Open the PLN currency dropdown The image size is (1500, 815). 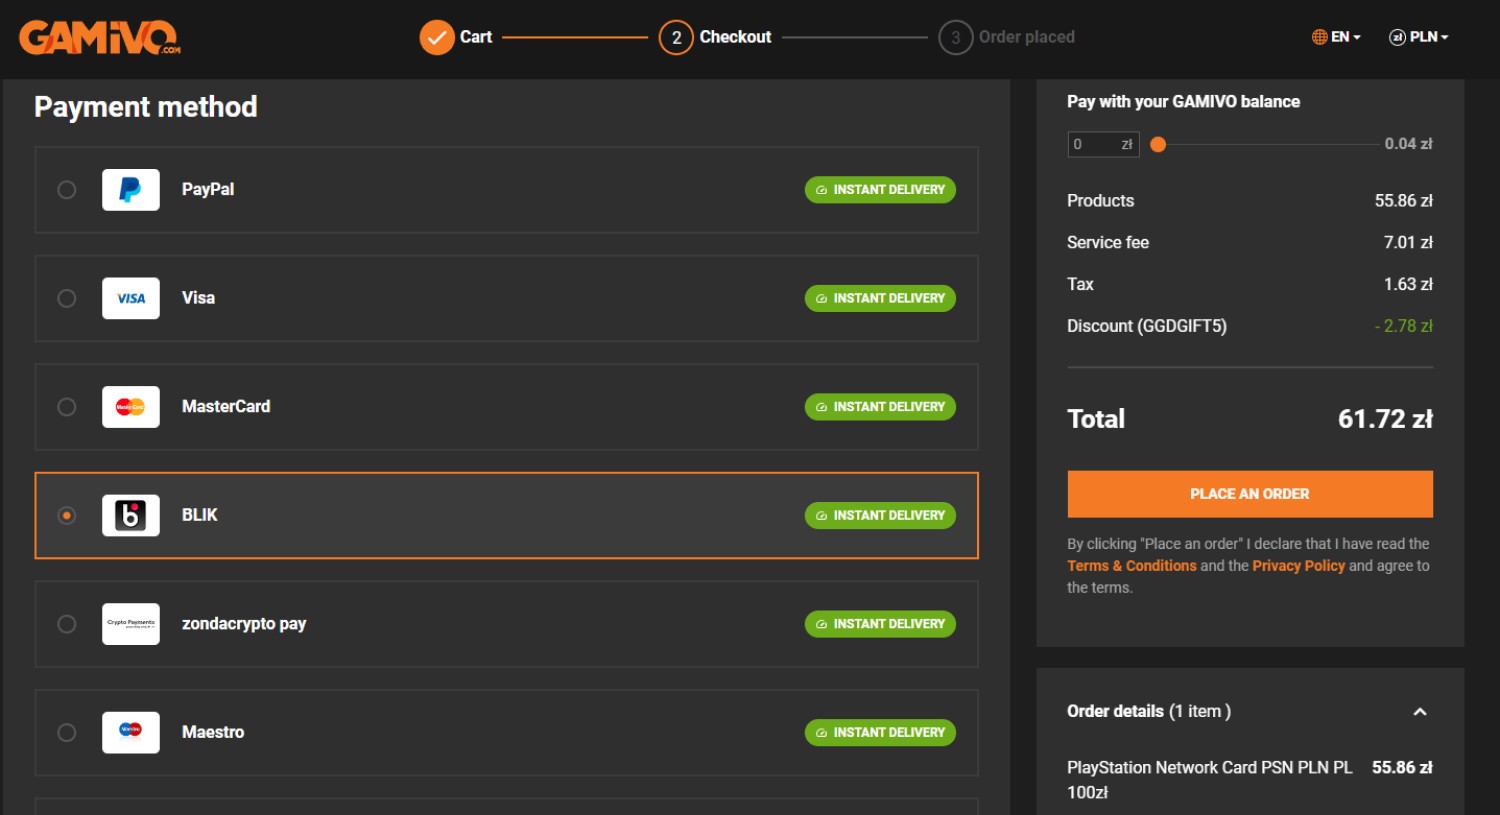[x=1419, y=37]
